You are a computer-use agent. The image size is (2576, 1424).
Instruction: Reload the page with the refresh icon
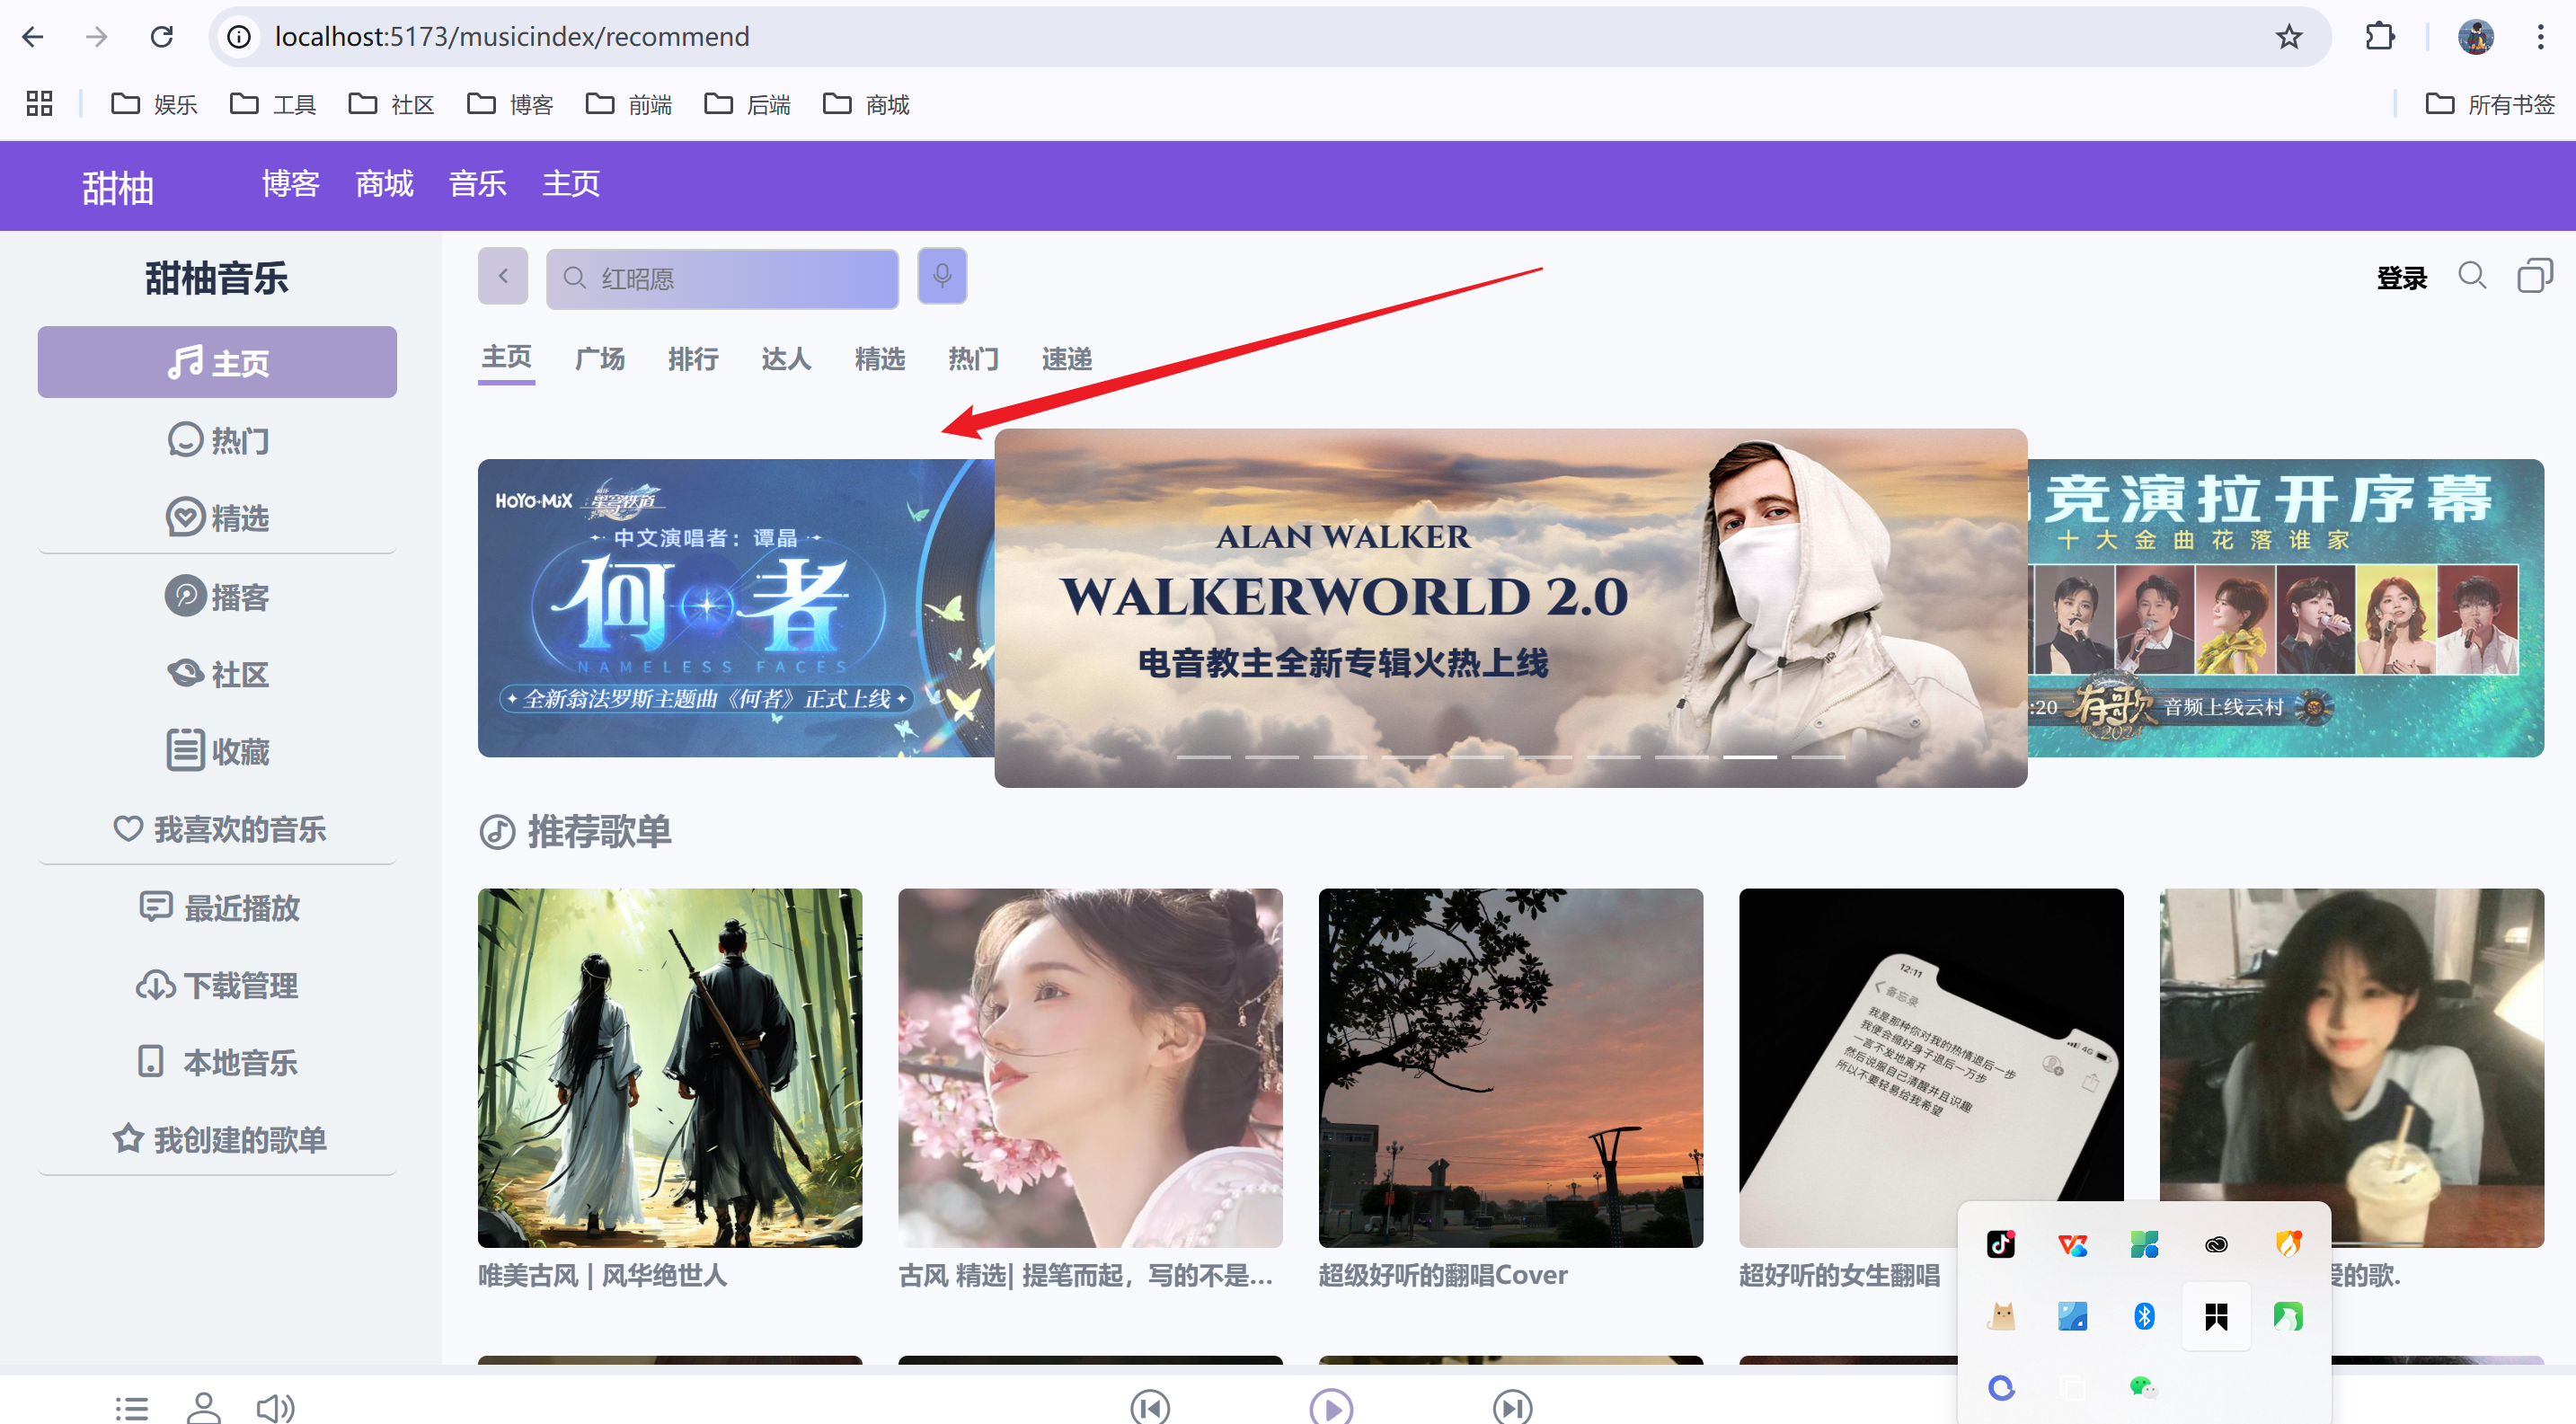click(162, 37)
